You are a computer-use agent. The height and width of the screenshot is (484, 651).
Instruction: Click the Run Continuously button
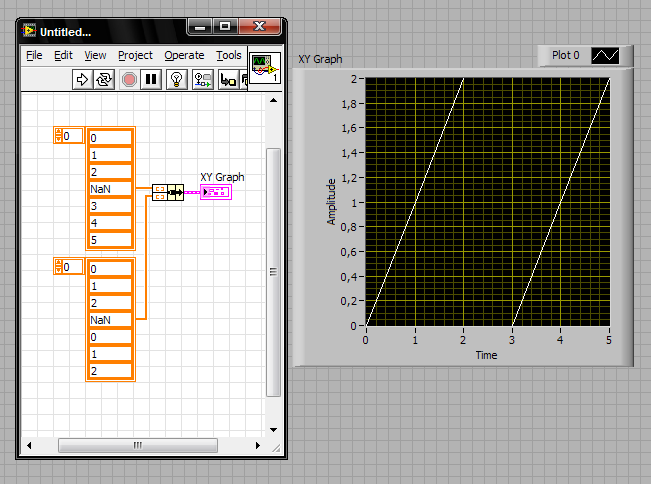point(104,79)
